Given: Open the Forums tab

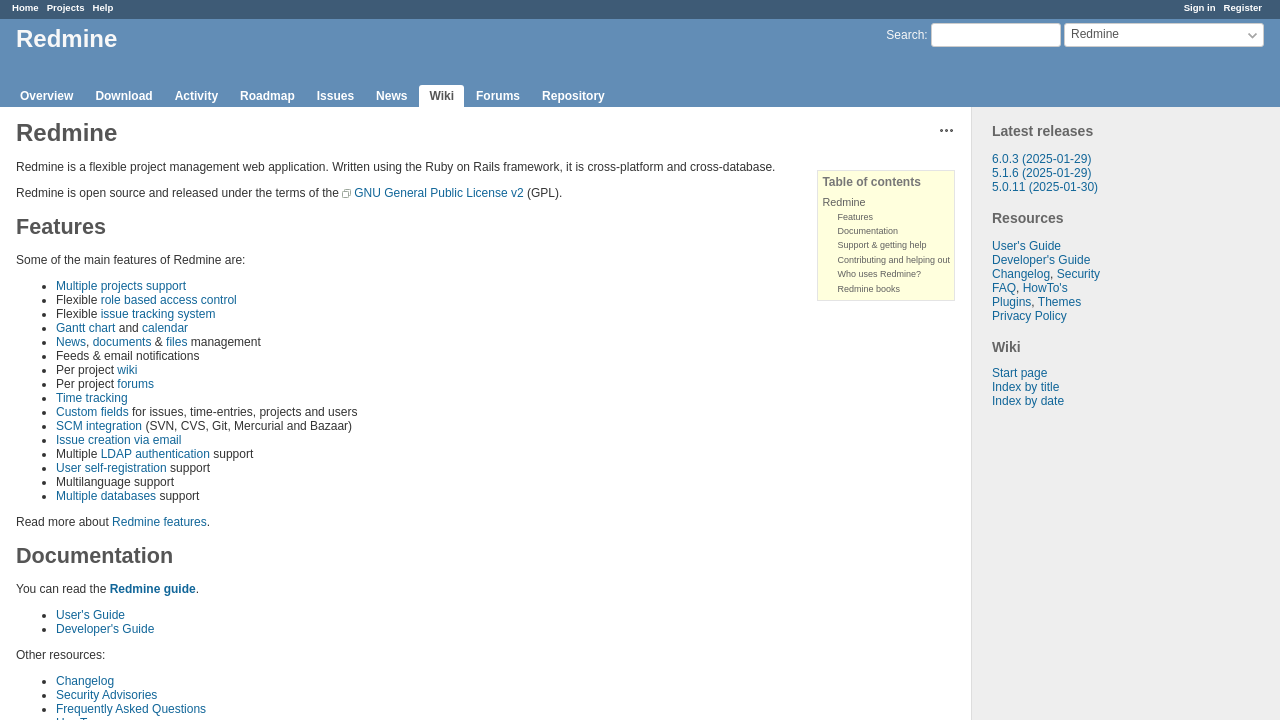Looking at the screenshot, I should coord(498,96).
